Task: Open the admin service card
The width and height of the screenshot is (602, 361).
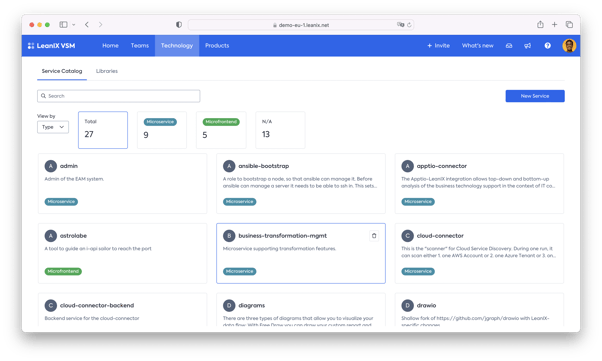Action: click(122, 184)
